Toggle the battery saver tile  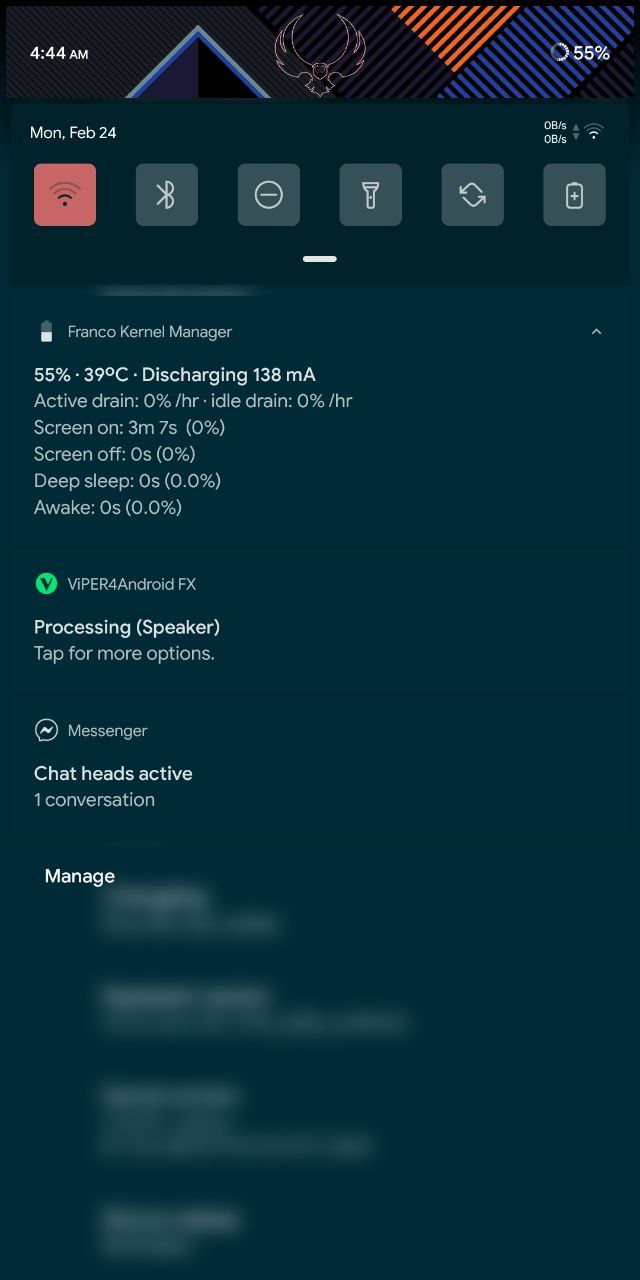575,195
